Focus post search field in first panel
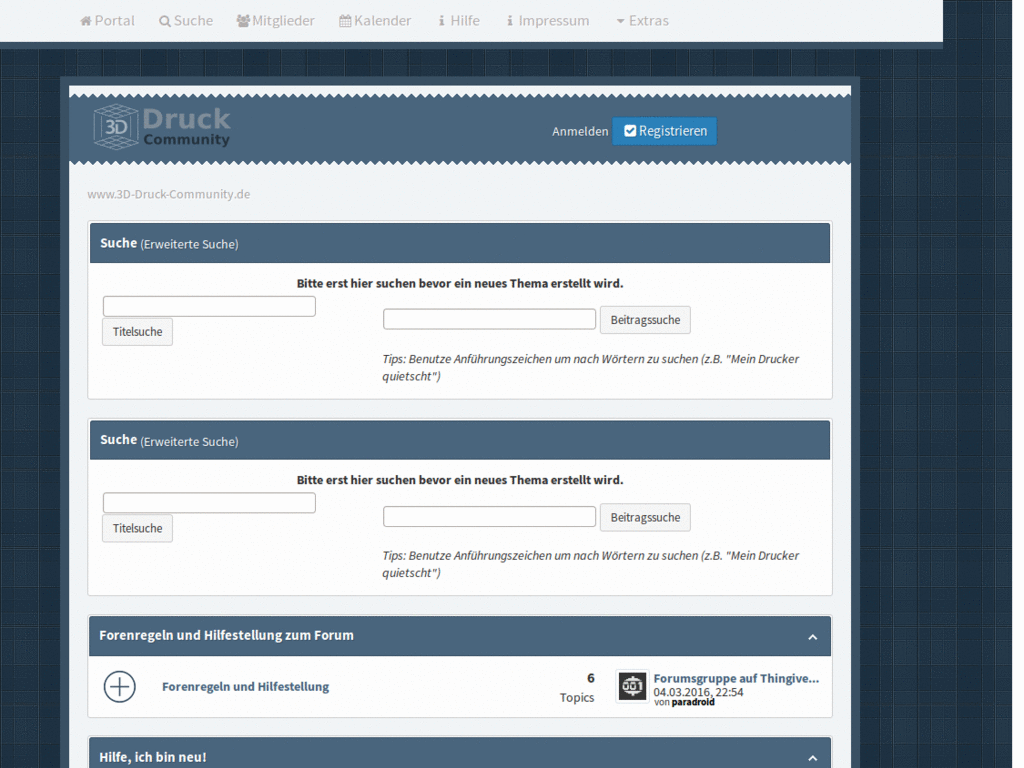This screenshot has width=1024, height=768. (x=489, y=319)
